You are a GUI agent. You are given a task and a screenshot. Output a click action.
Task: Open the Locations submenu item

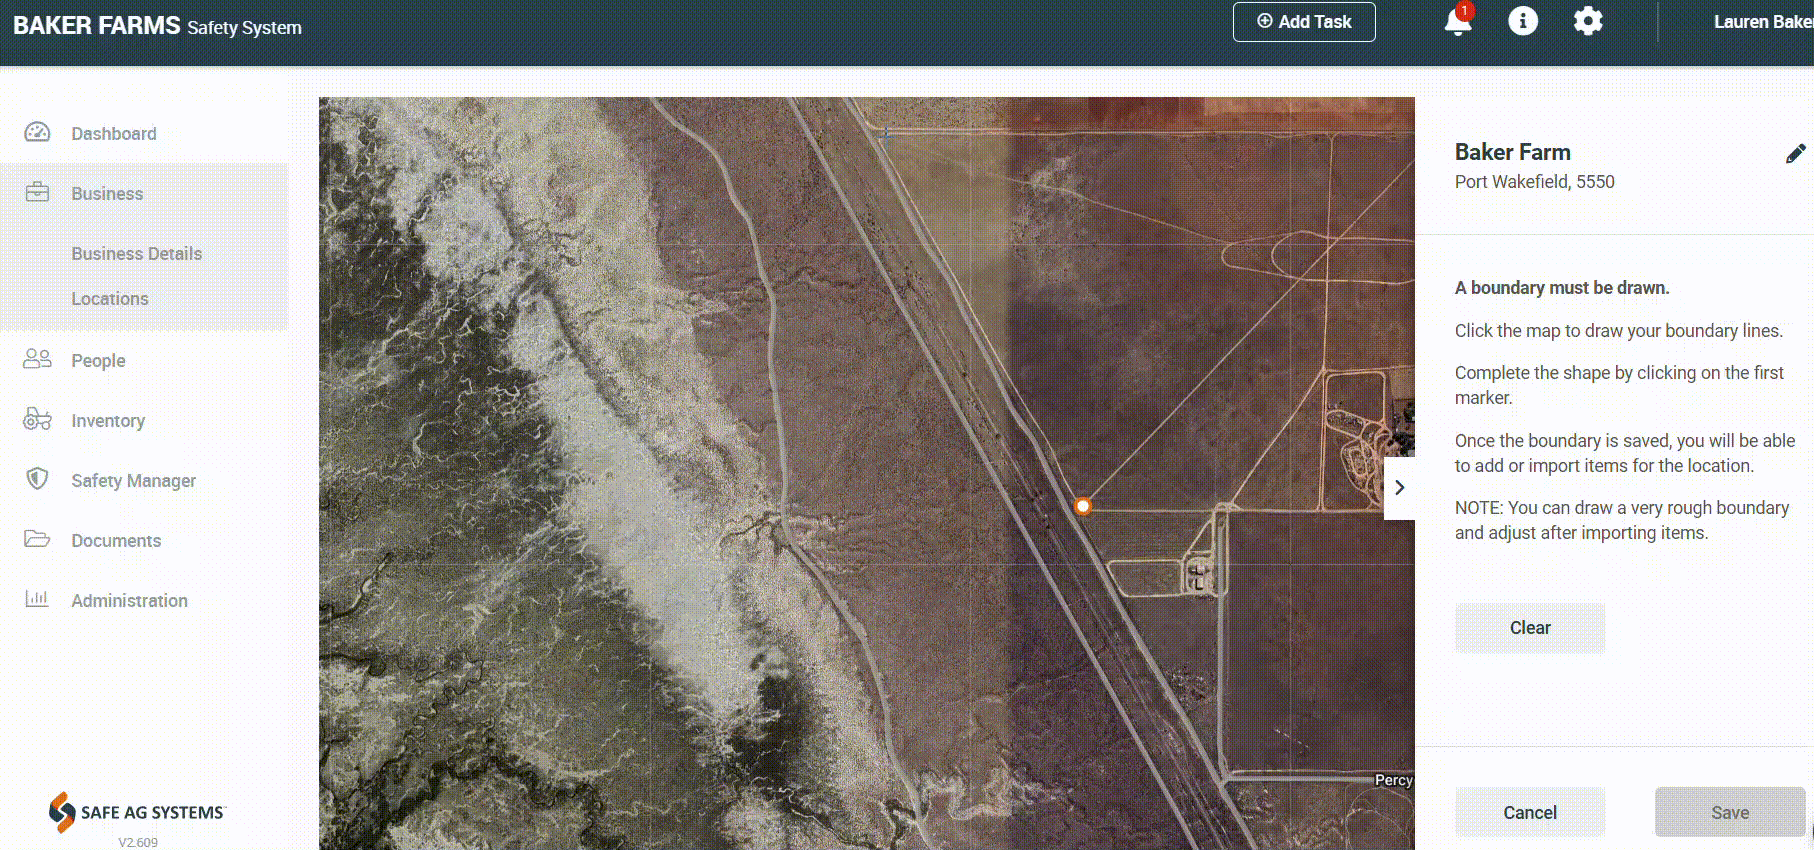(110, 299)
